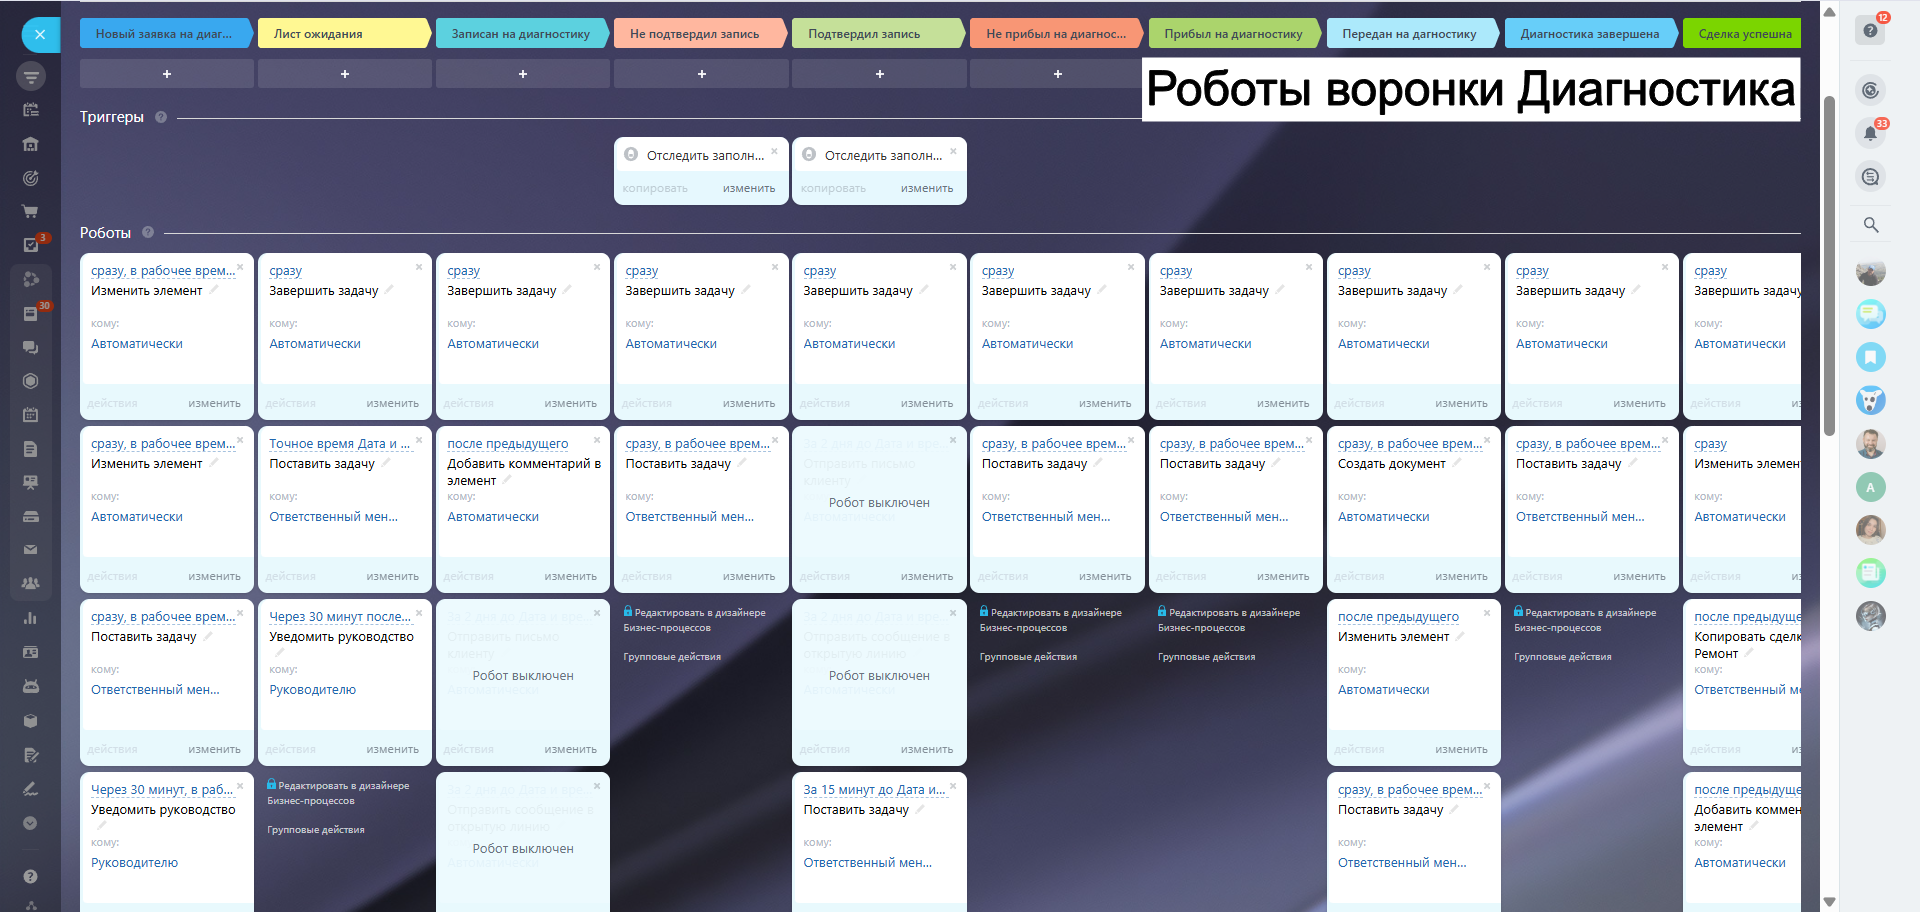Delete the 'Создать документ' robot with its X
Screen dimensions: 1920x912
pos(1487,440)
